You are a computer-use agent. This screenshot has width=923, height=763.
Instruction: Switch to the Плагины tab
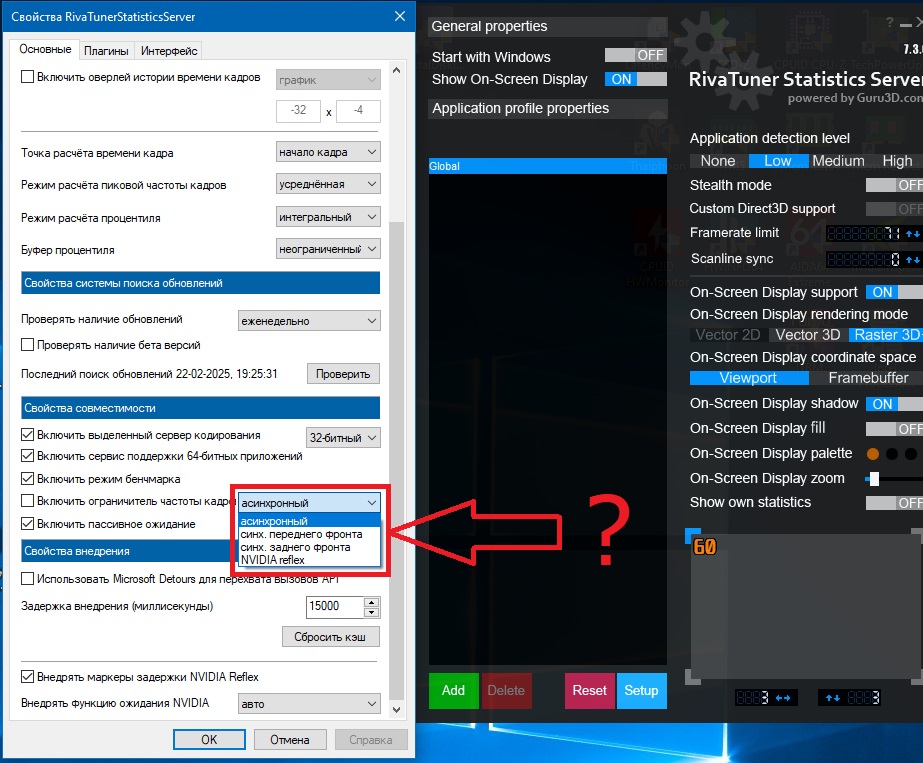coord(106,51)
